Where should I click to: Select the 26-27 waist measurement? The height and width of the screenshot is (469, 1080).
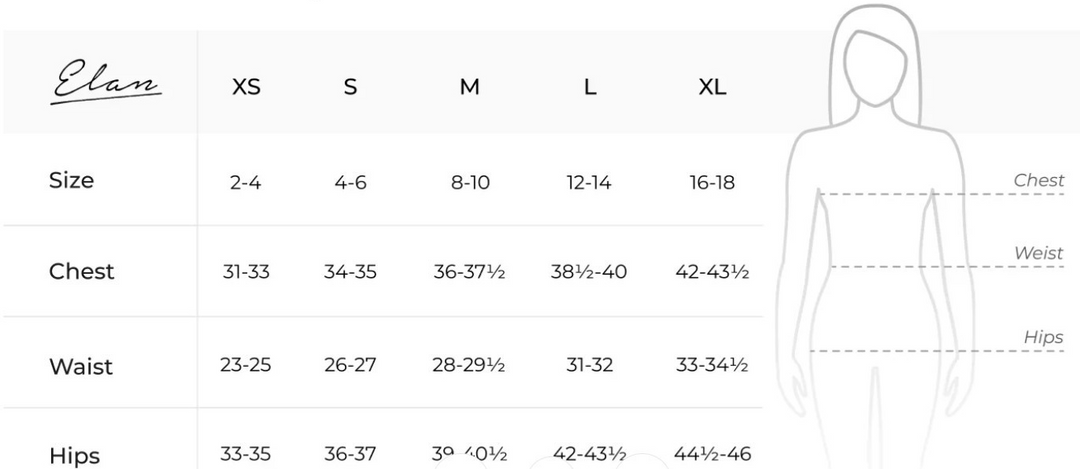click(x=351, y=364)
